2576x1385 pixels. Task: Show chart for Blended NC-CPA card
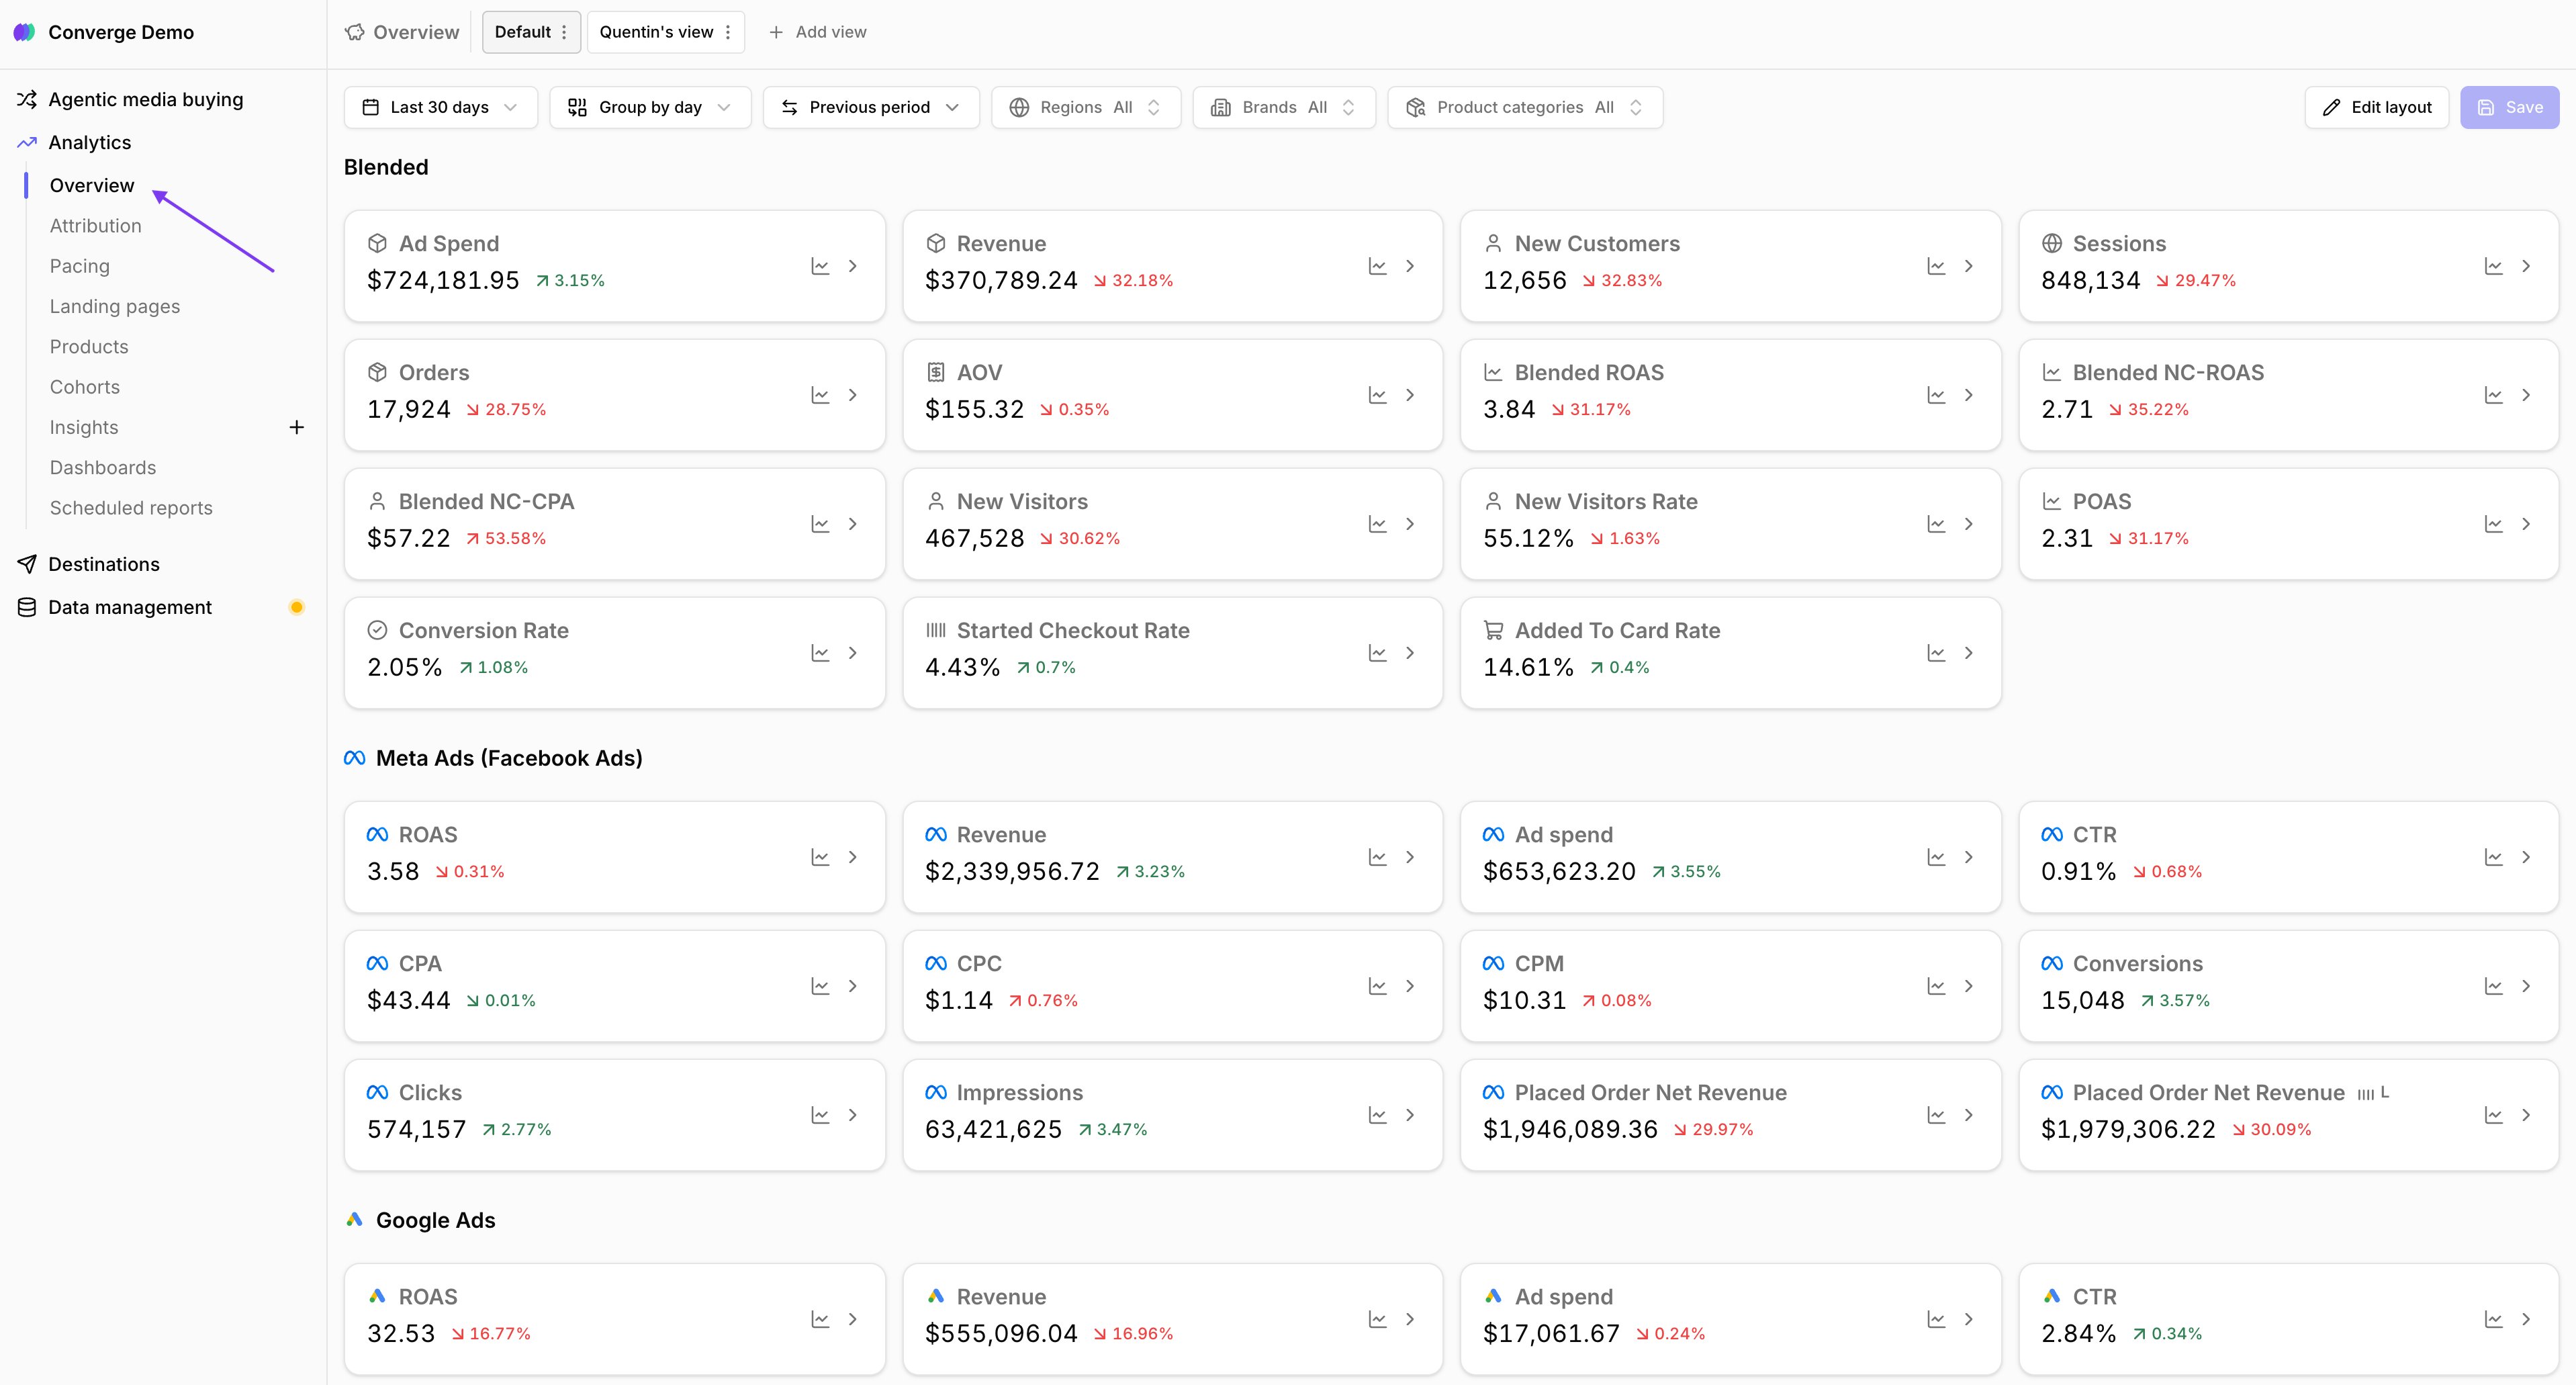(x=820, y=524)
